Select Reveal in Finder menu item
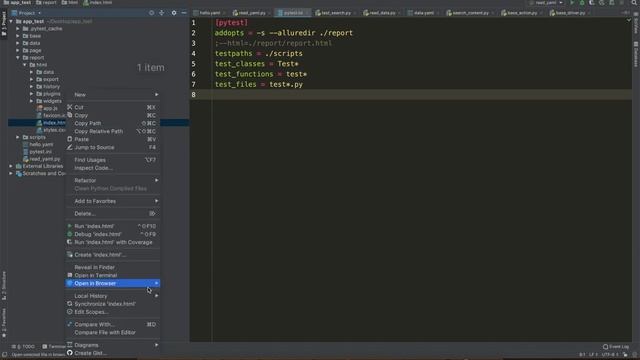The height and width of the screenshot is (360, 640). pyautogui.click(x=113, y=267)
